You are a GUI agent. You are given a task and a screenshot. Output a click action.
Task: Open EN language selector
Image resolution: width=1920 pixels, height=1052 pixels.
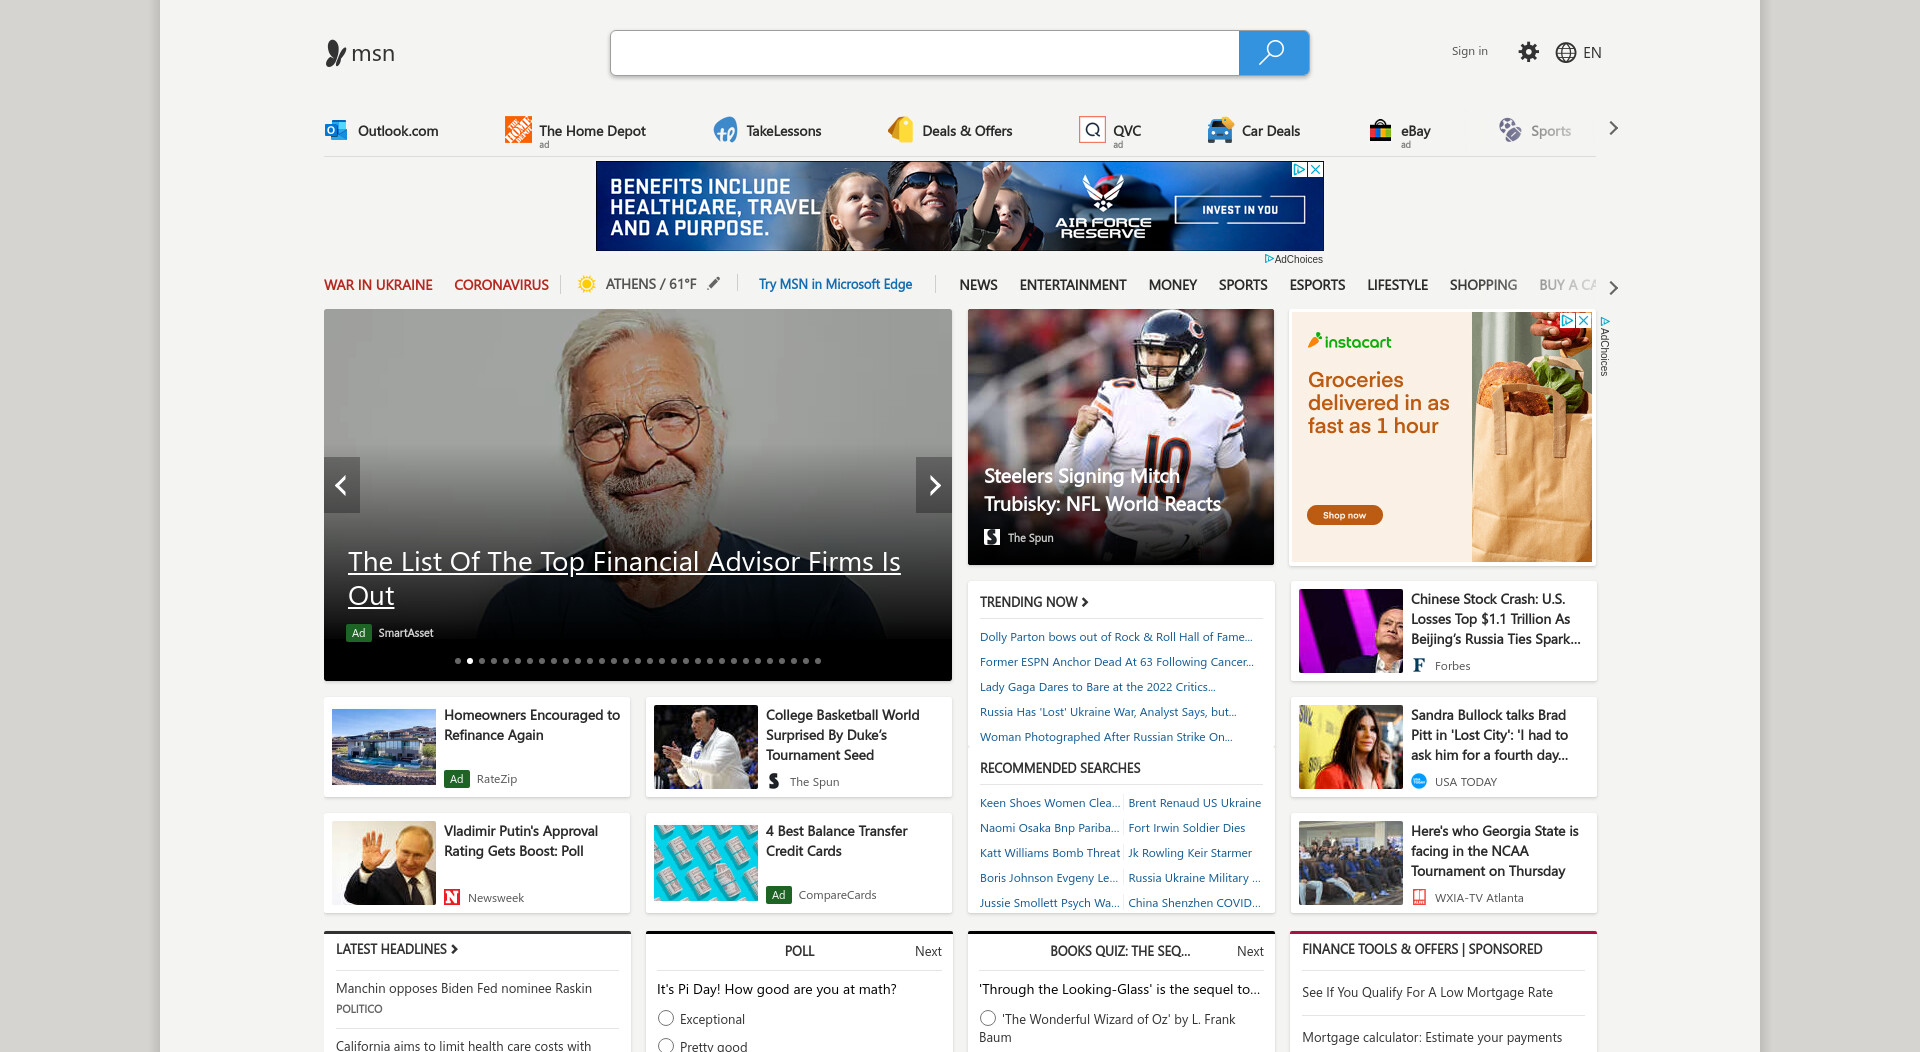[1592, 53]
